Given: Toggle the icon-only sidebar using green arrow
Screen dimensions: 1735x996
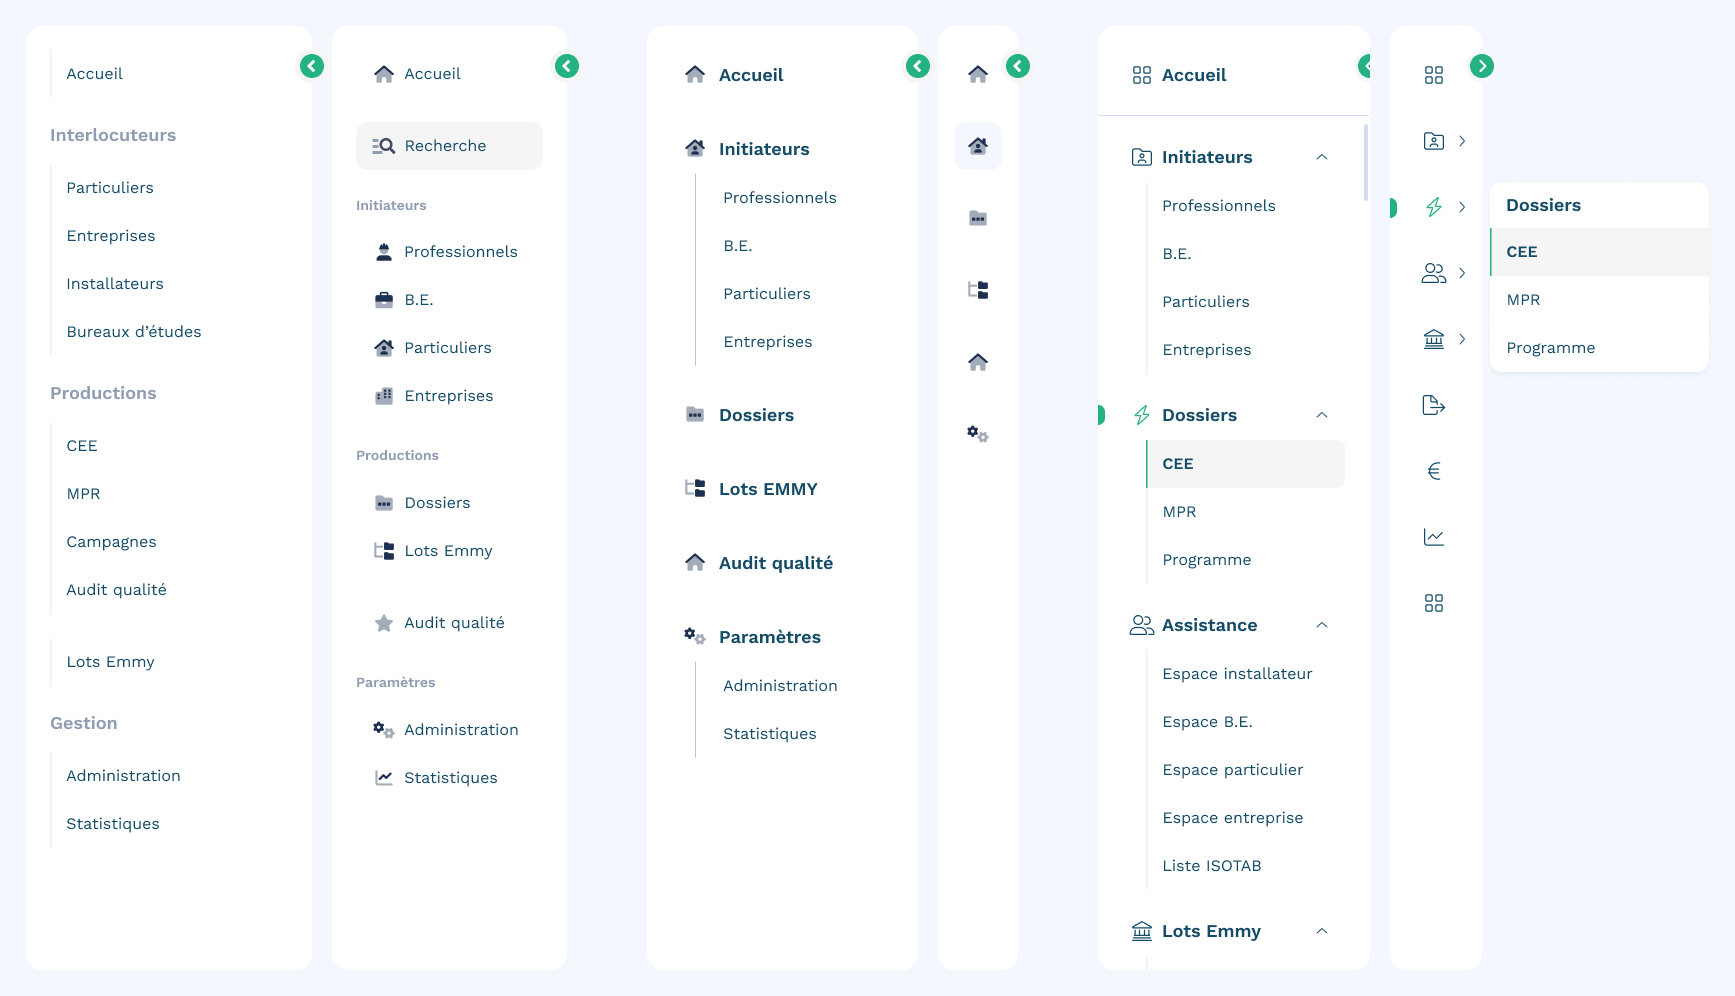Looking at the screenshot, I should 1017,66.
